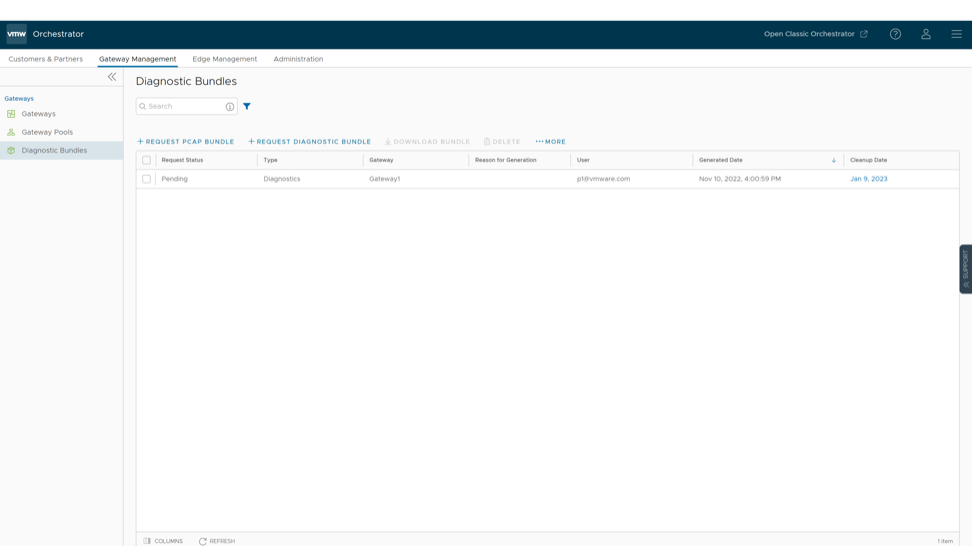972x546 pixels.
Task: Switch to Edge Management tab
Action: click(224, 59)
